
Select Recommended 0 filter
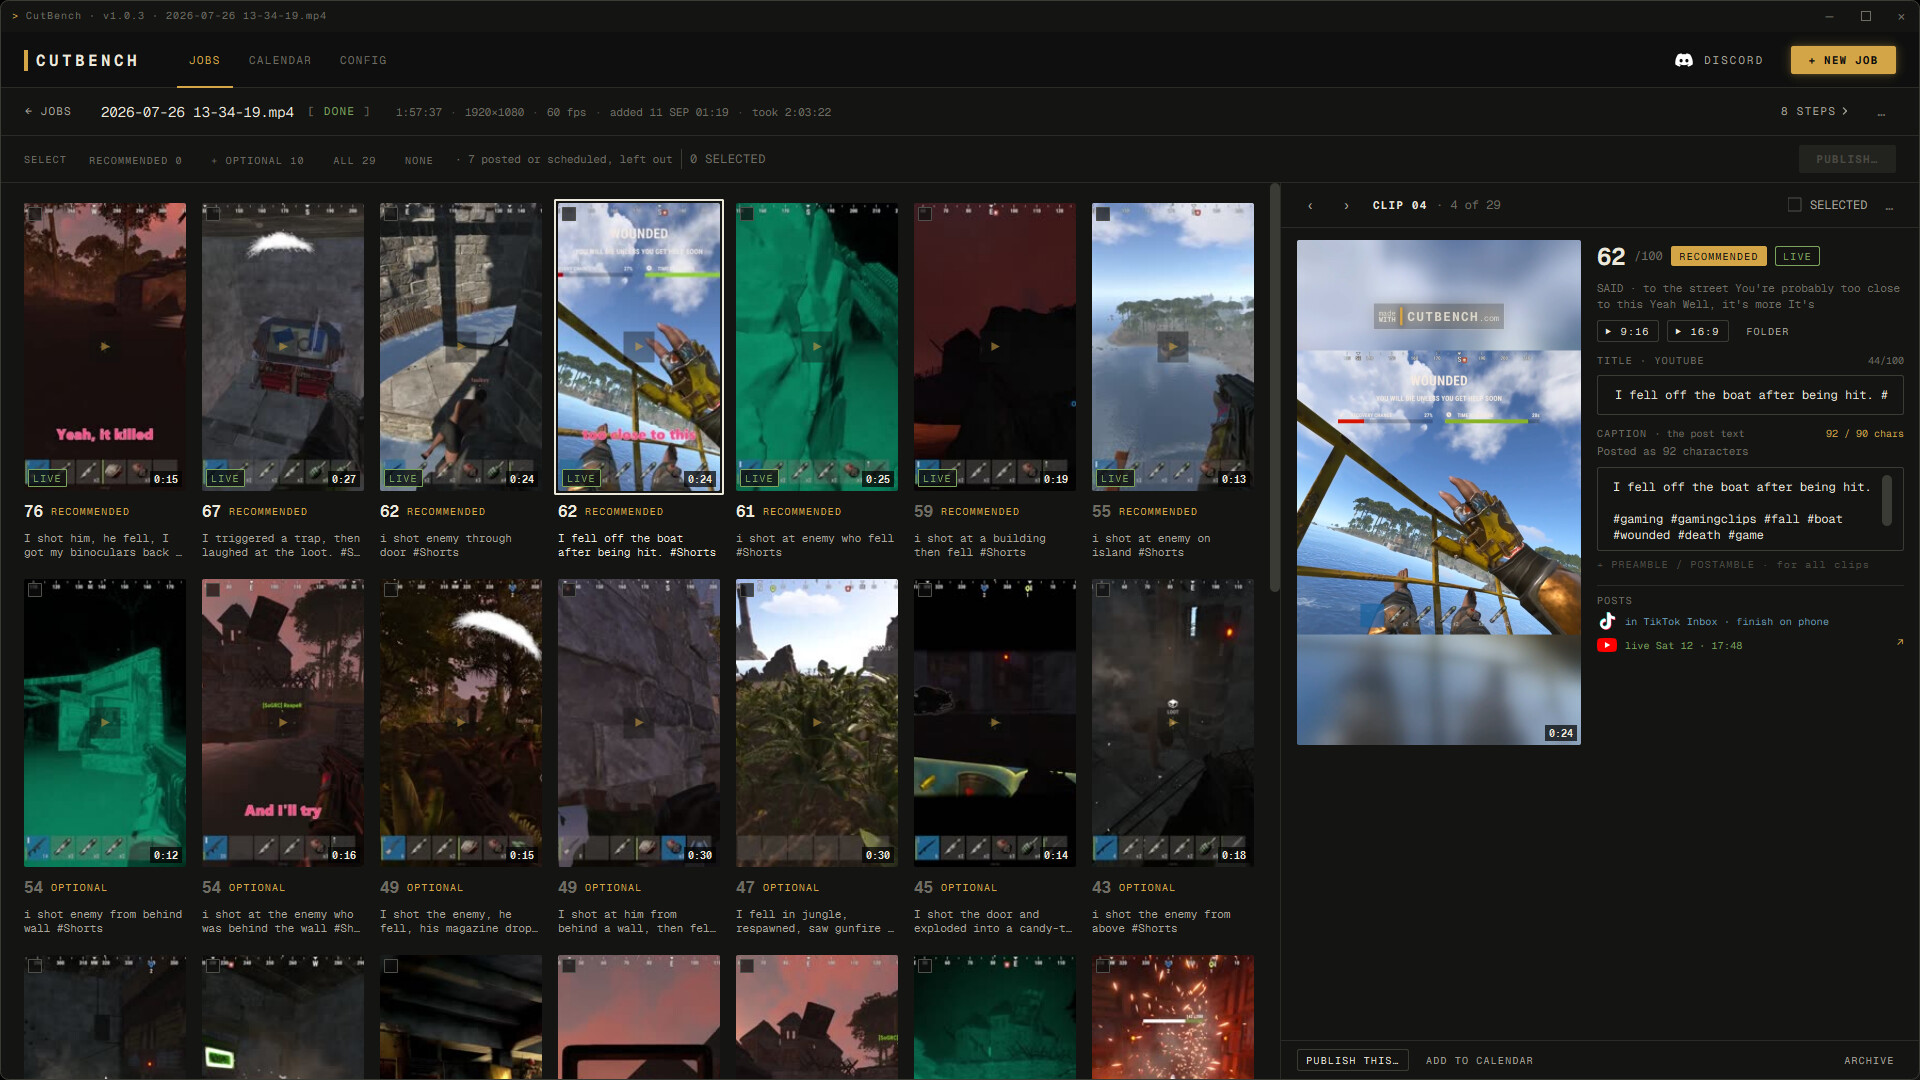click(x=135, y=160)
